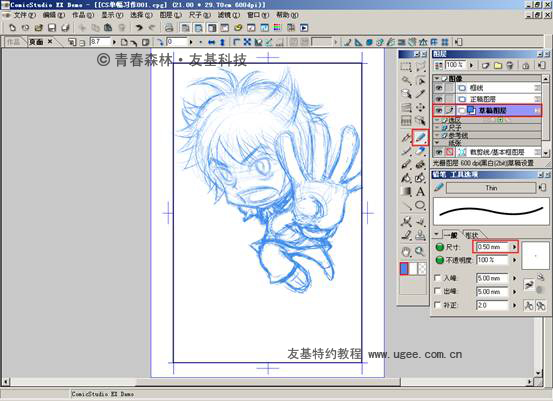This screenshot has width=553, height=401.
Task: Open layer opacity 100% arrow in layers panel
Action: pos(472,65)
